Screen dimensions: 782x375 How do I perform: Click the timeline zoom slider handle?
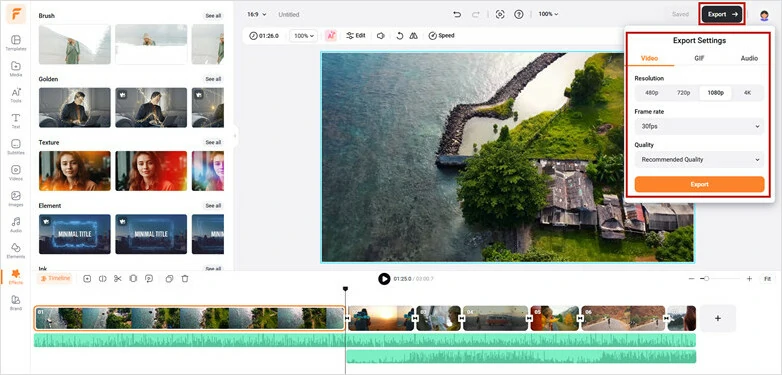[x=706, y=279]
